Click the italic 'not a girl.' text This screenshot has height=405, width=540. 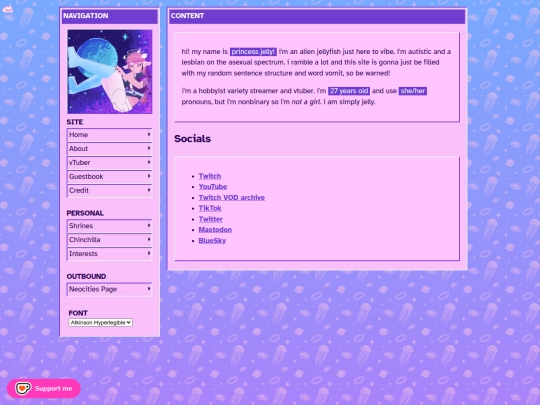pos(306,102)
